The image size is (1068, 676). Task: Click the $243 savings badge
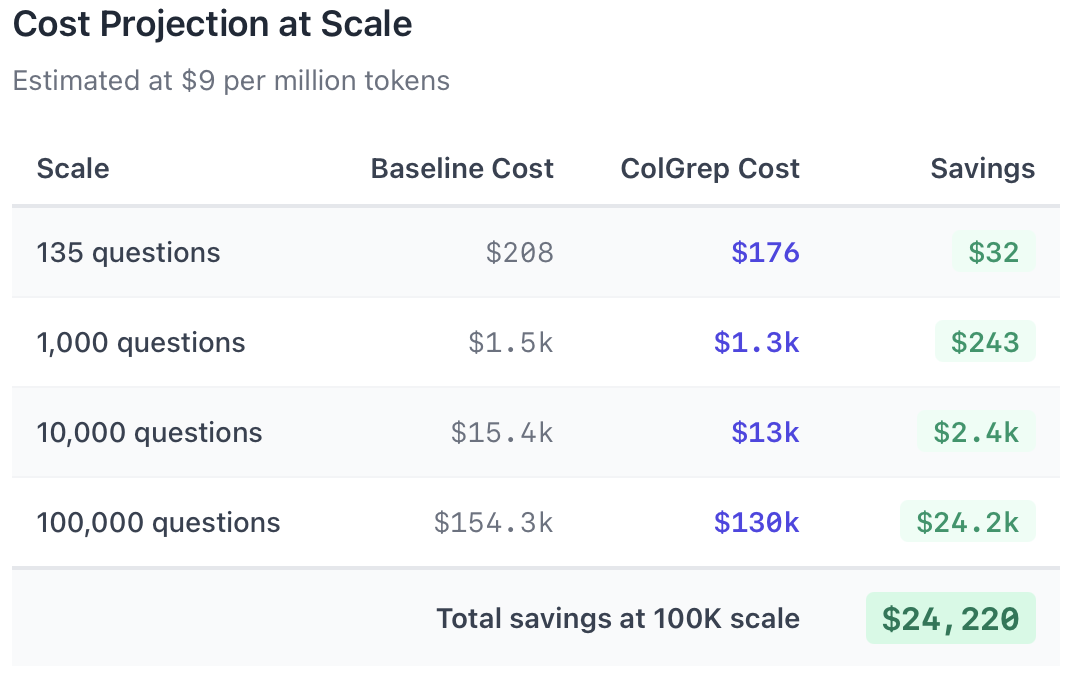click(x=985, y=342)
